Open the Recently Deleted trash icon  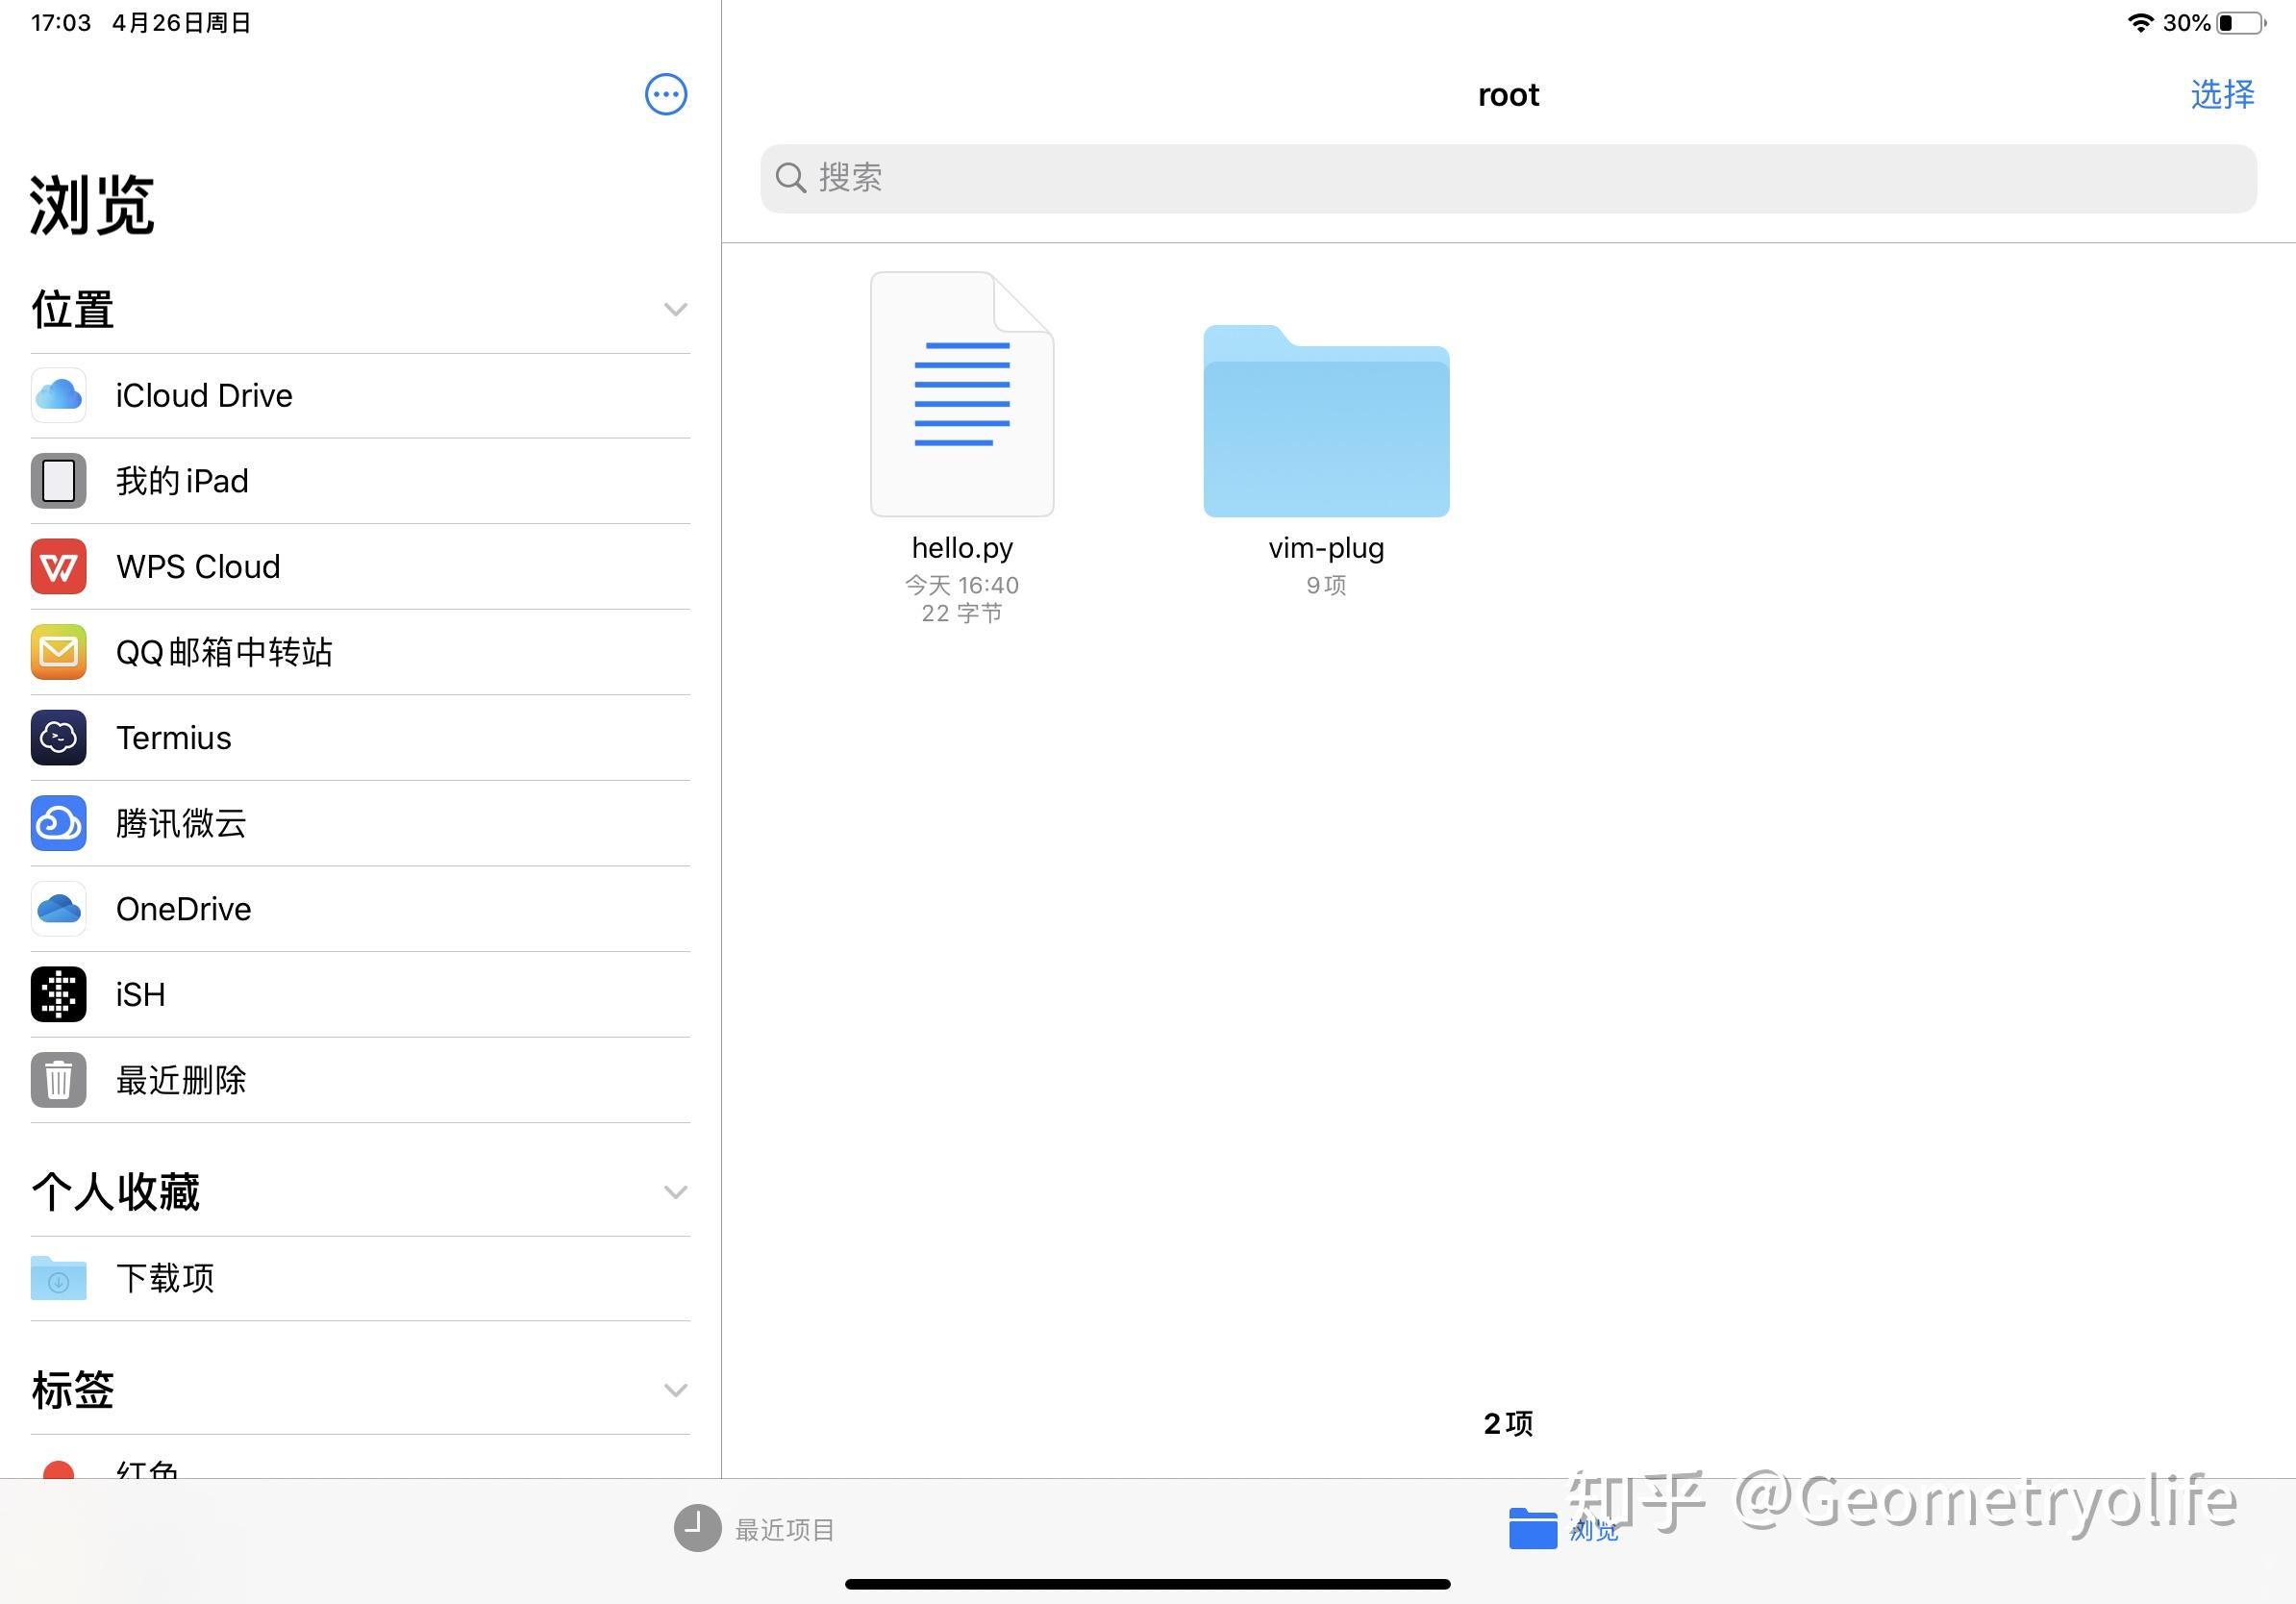coord(59,1080)
